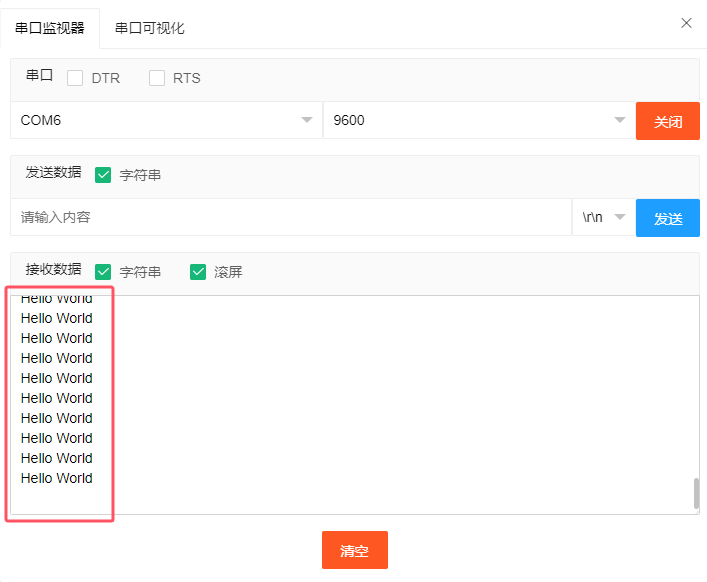Screen dimensions: 707x582
Task: Open the COM6 port dropdown
Action: pyautogui.click(x=166, y=120)
